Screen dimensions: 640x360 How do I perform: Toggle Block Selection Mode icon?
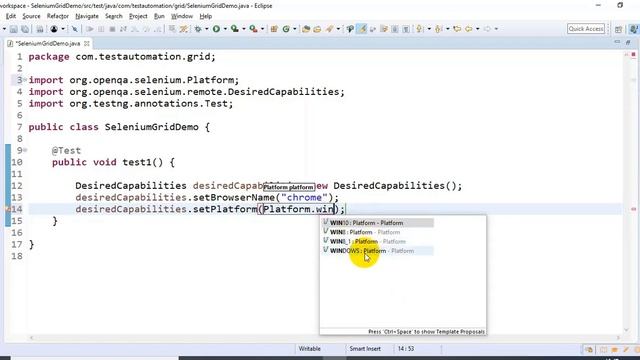tap(395, 29)
